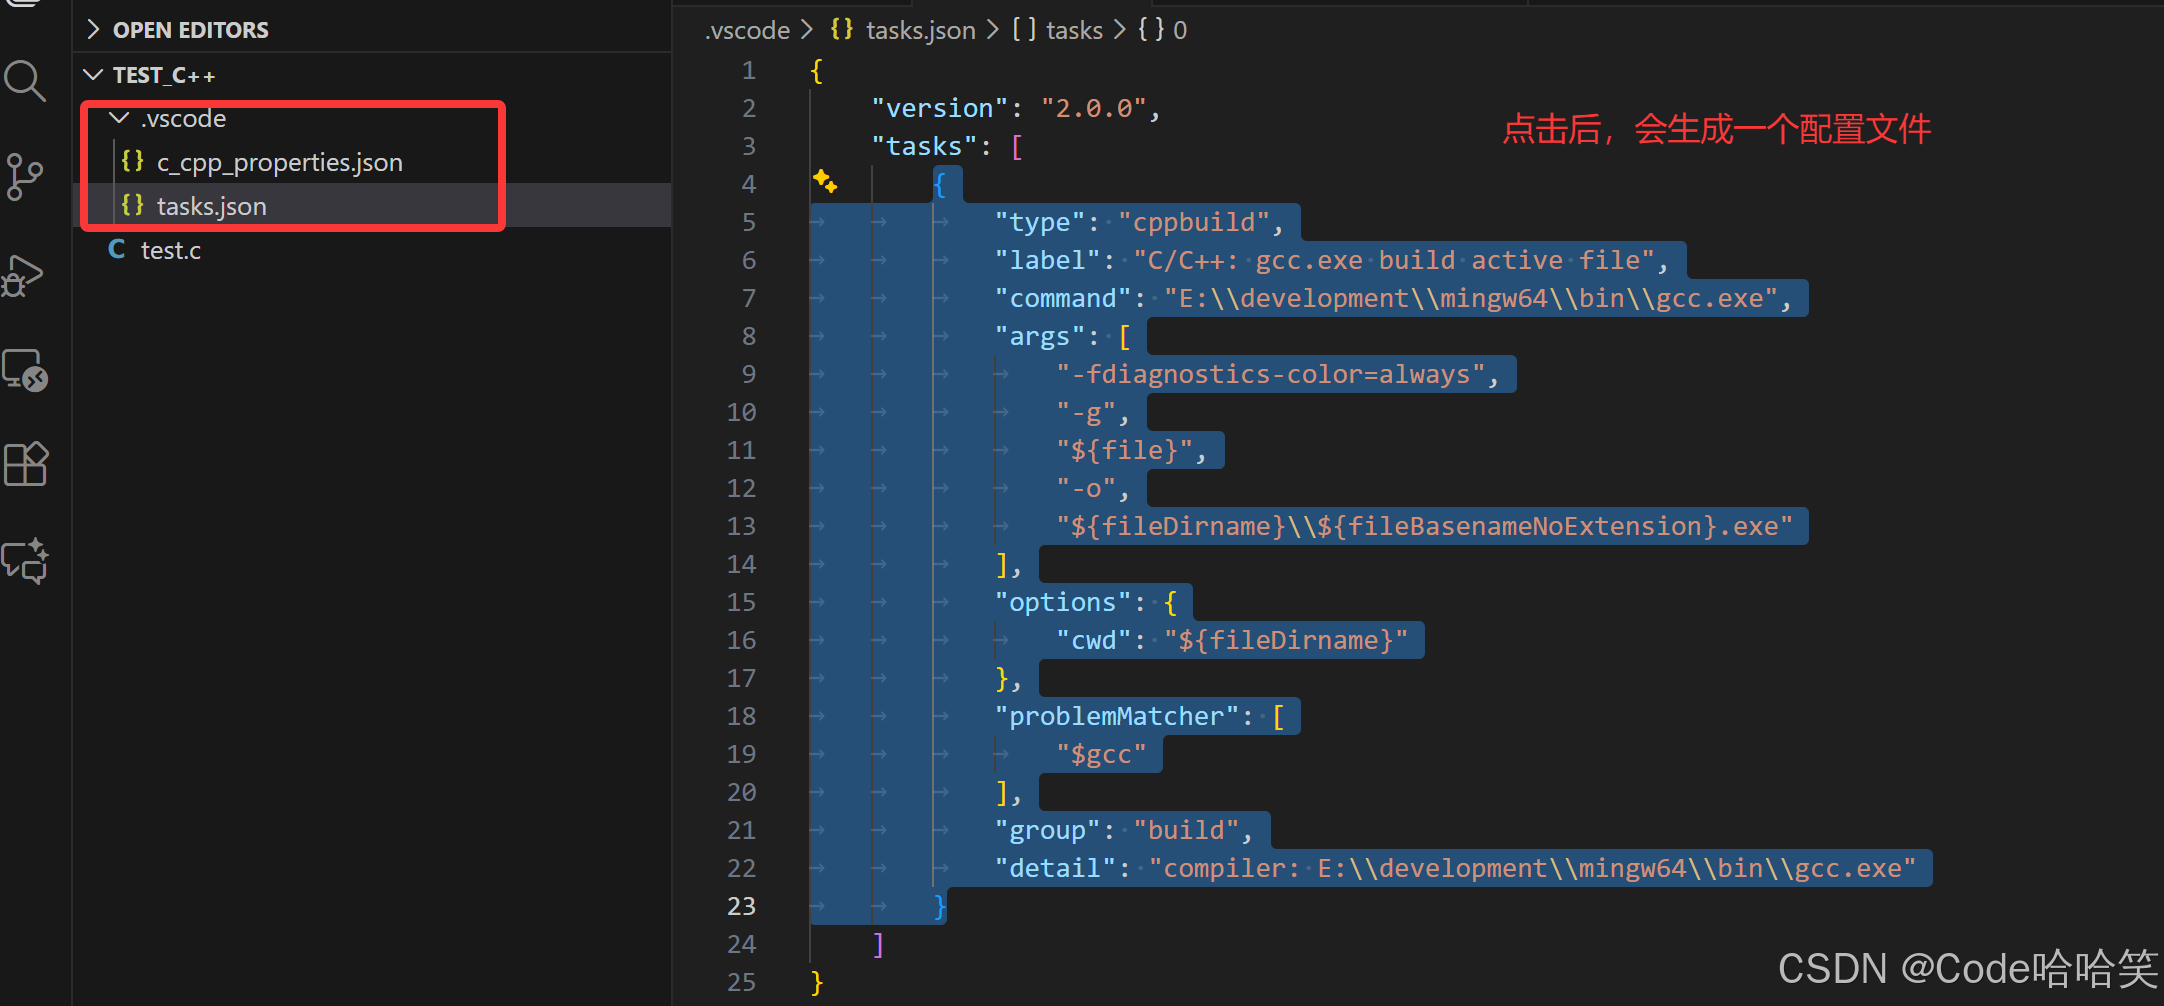Open the Search panel
Viewport: 2164px width, 1006px height.
tap(25, 80)
